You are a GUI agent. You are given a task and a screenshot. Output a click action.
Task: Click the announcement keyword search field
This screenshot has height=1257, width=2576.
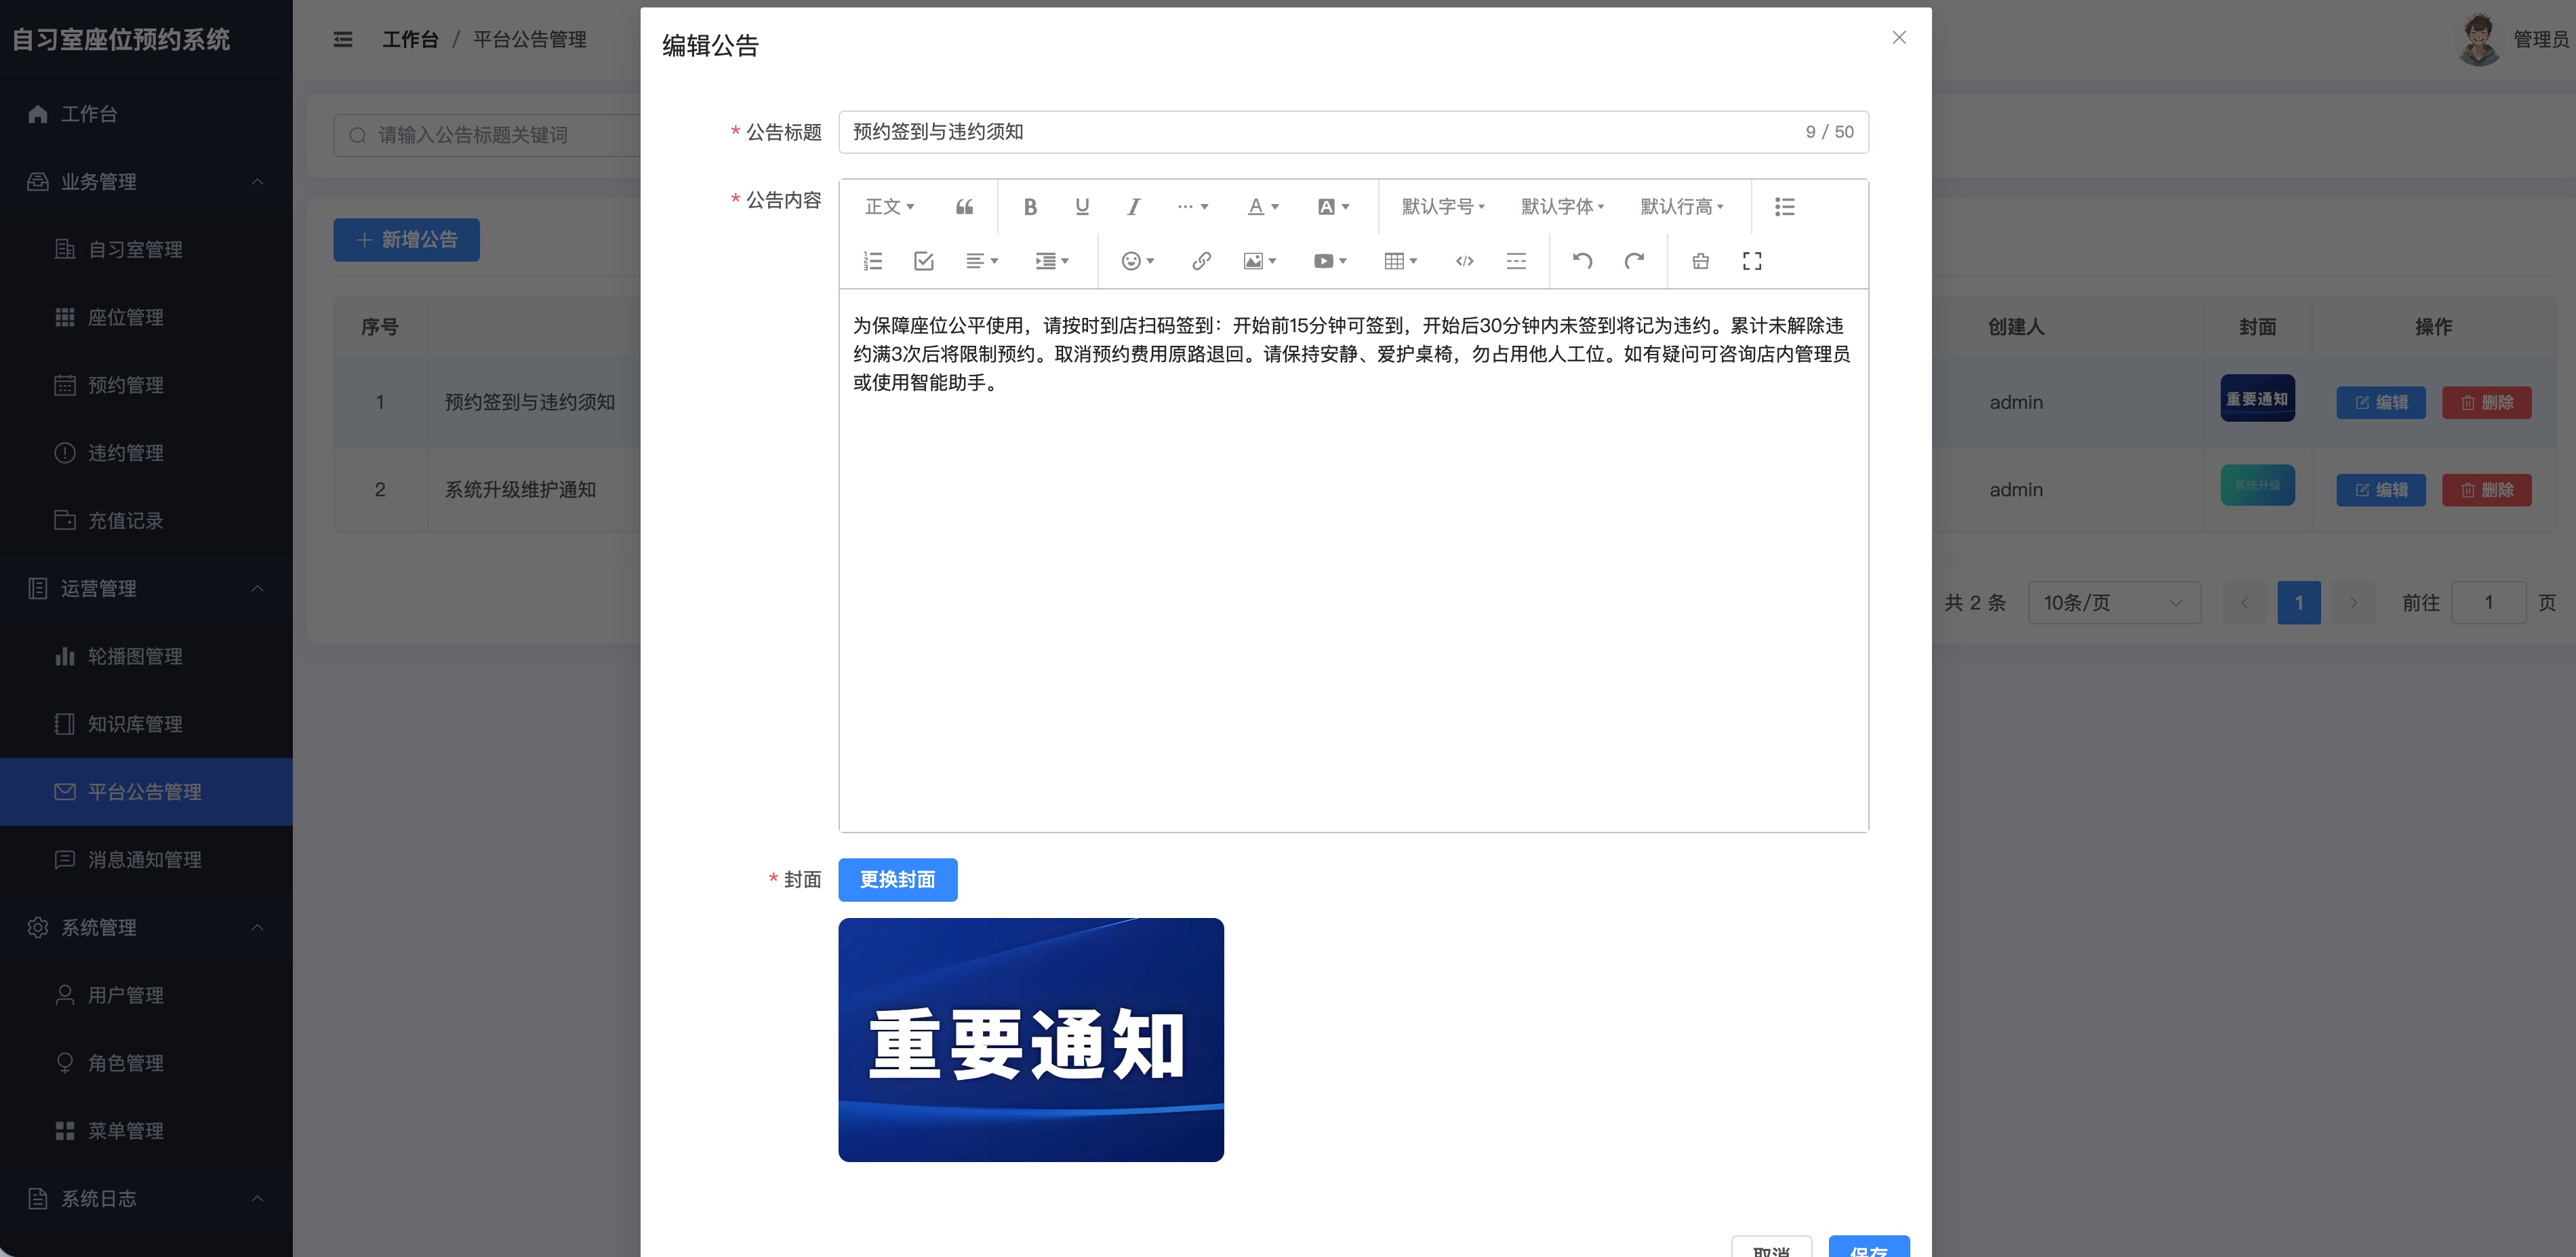point(487,135)
